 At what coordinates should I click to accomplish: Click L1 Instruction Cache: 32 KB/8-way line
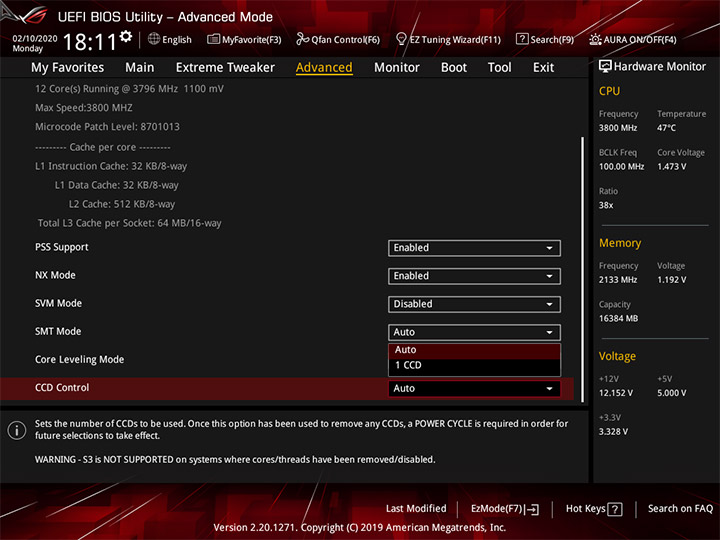(111, 166)
